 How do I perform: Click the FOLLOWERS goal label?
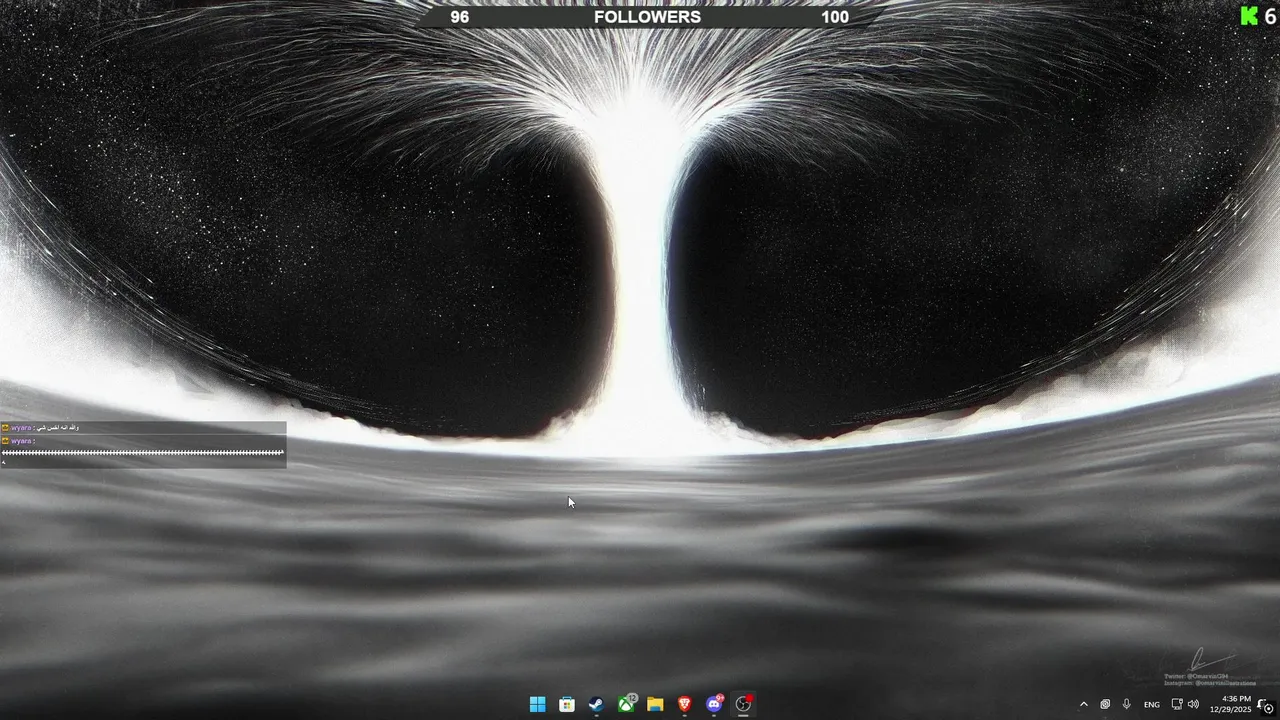(647, 17)
